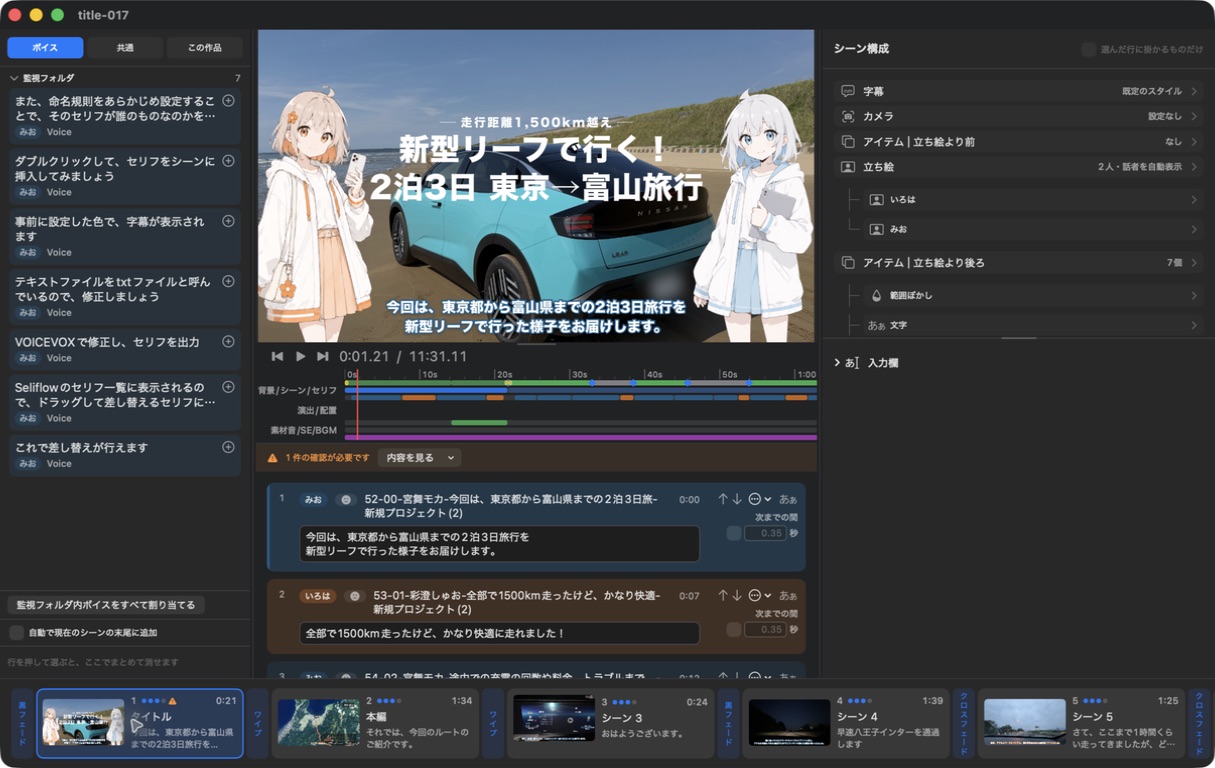Move line 1 down with the arrow
The width and height of the screenshot is (1215, 768).
pyautogui.click(x=737, y=499)
